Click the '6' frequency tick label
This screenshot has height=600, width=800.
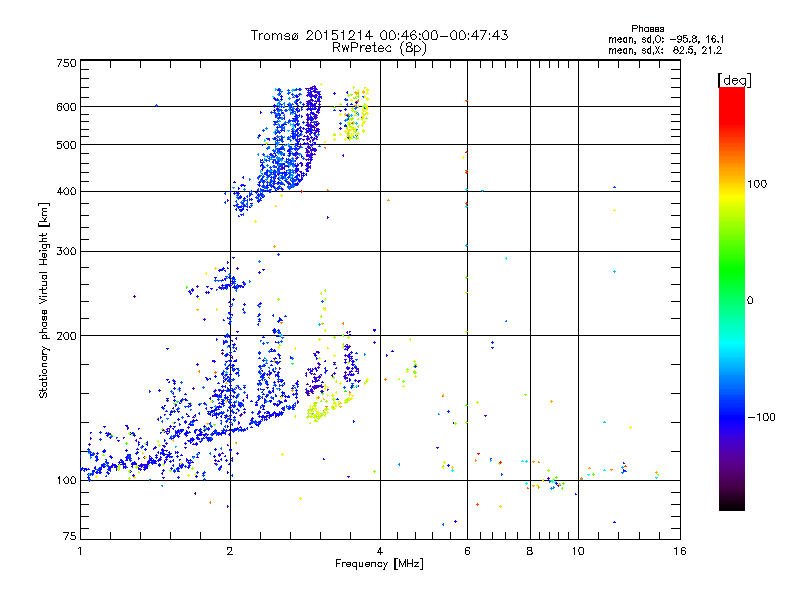pyautogui.click(x=467, y=551)
